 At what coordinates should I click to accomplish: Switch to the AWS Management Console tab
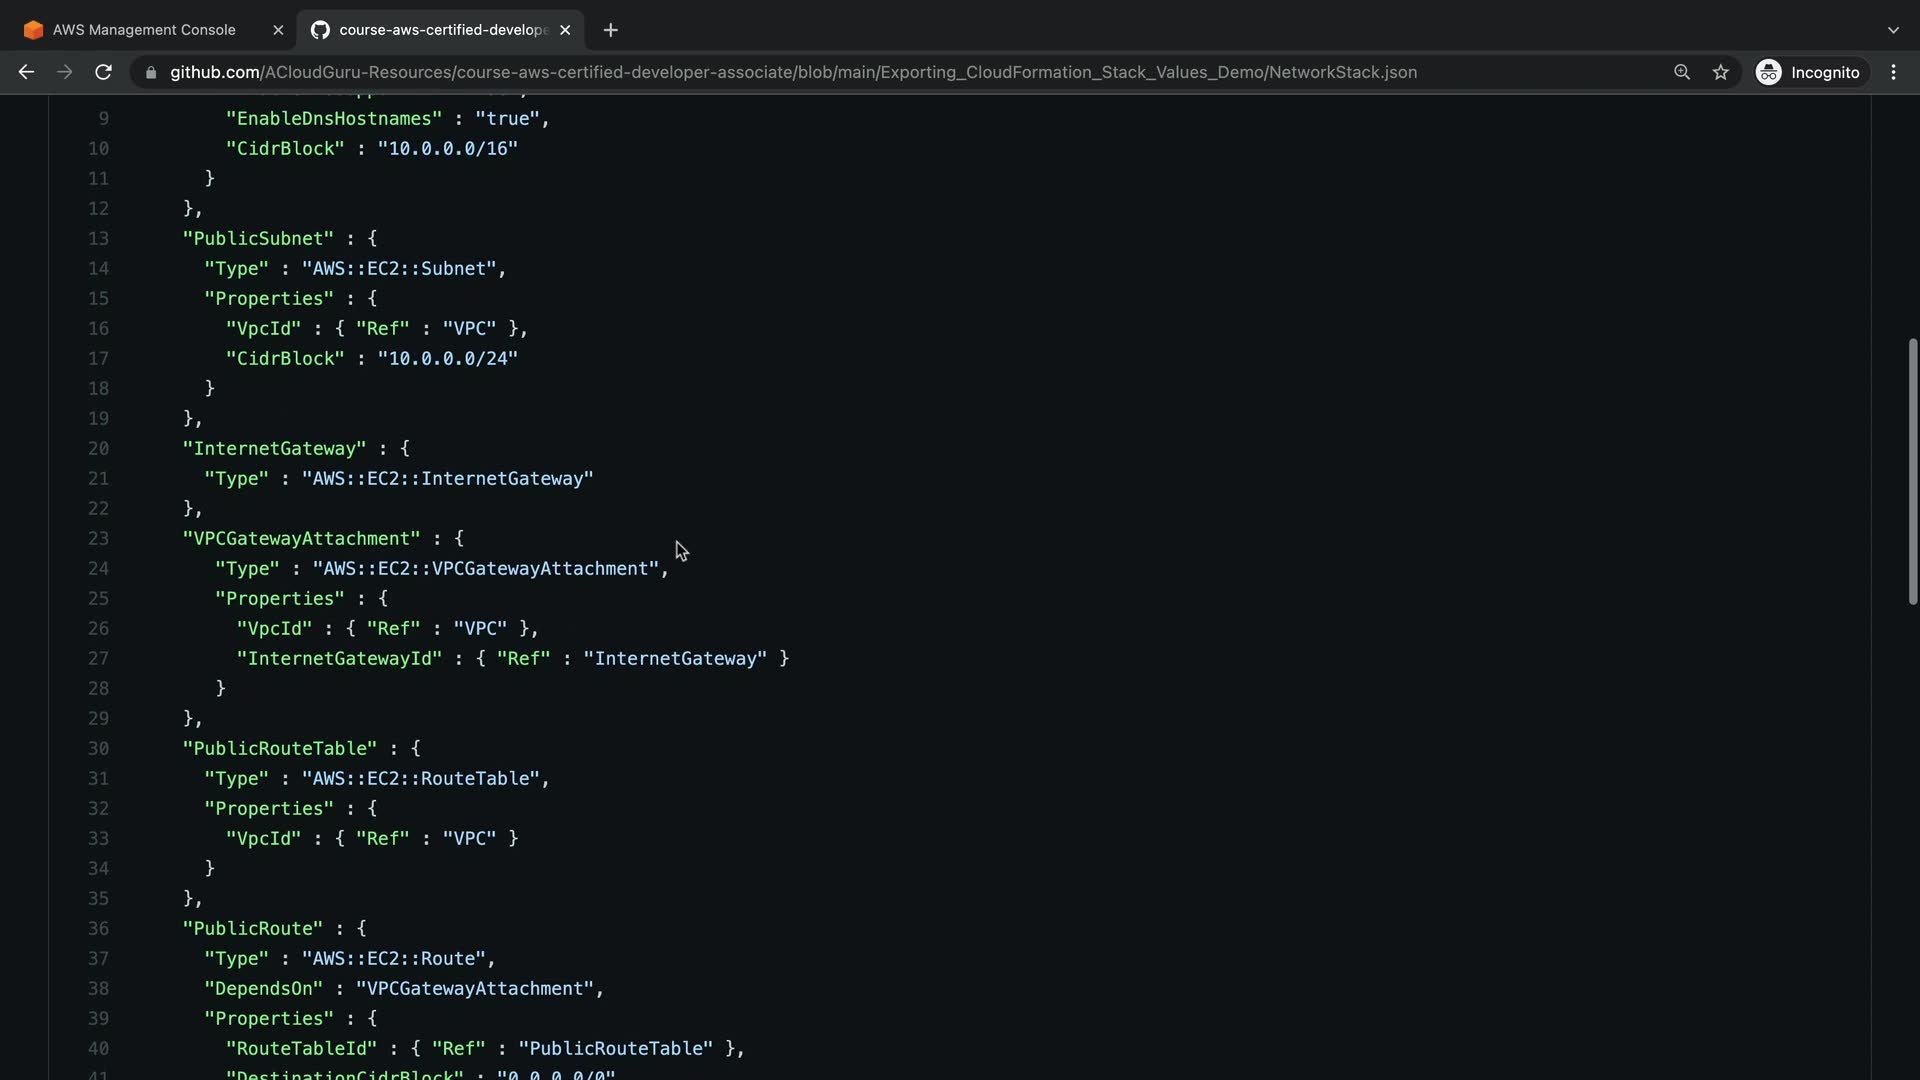pos(144,30)
